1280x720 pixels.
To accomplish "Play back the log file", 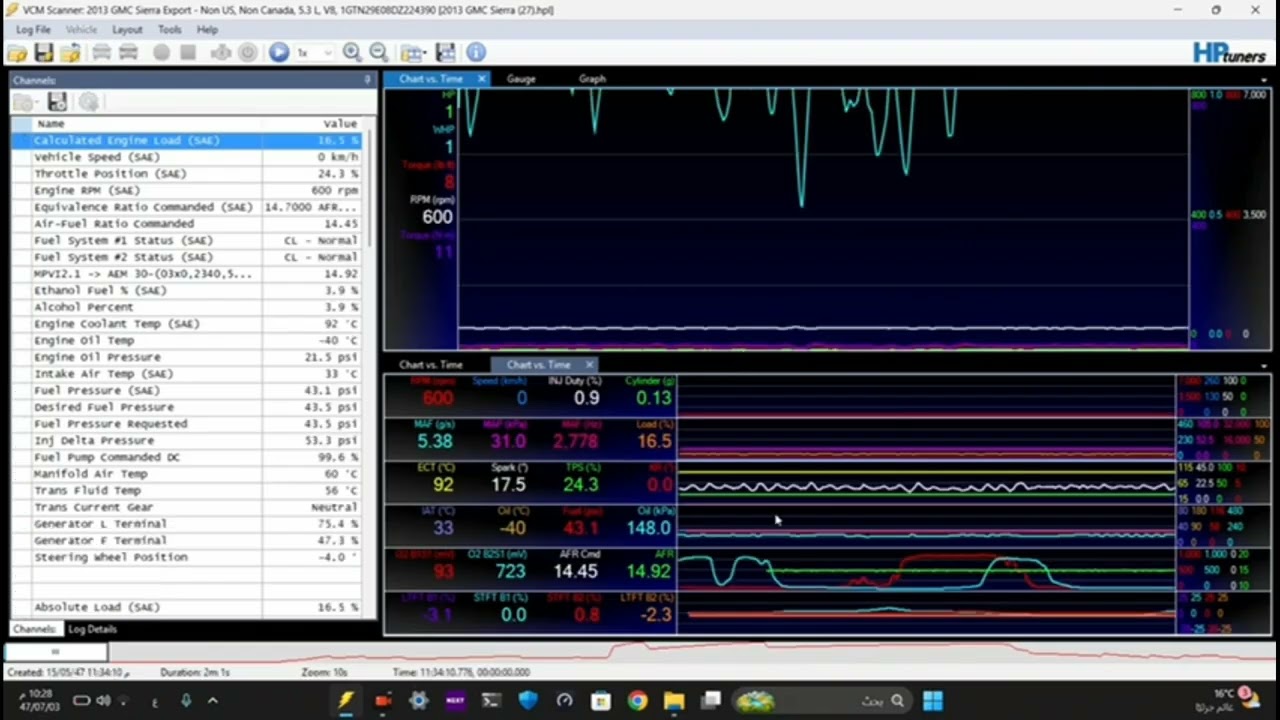I will 279,52.
